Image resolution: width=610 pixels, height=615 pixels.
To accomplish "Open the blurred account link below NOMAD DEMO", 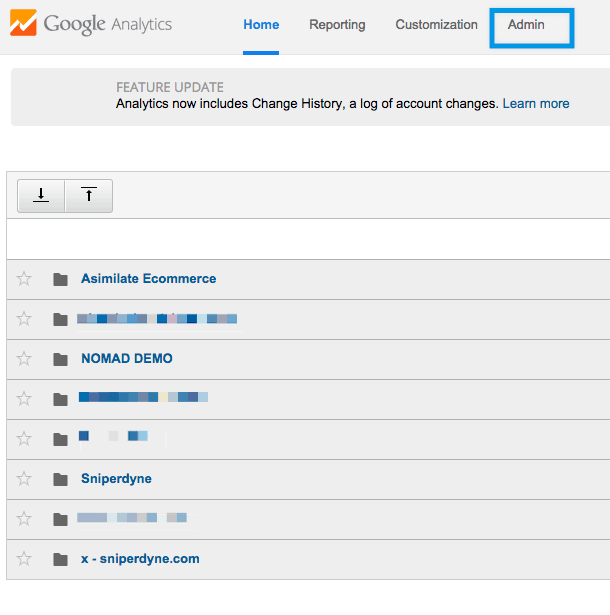I will [143, 397].
